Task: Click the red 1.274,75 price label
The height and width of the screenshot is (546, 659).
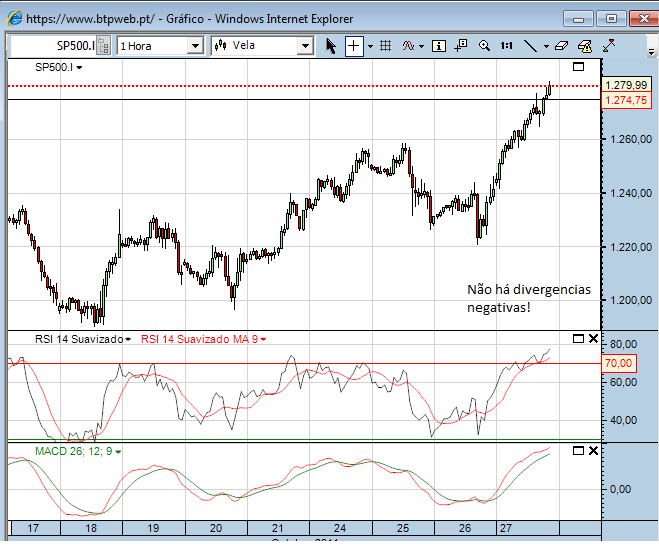Action: tap(626, 100)
